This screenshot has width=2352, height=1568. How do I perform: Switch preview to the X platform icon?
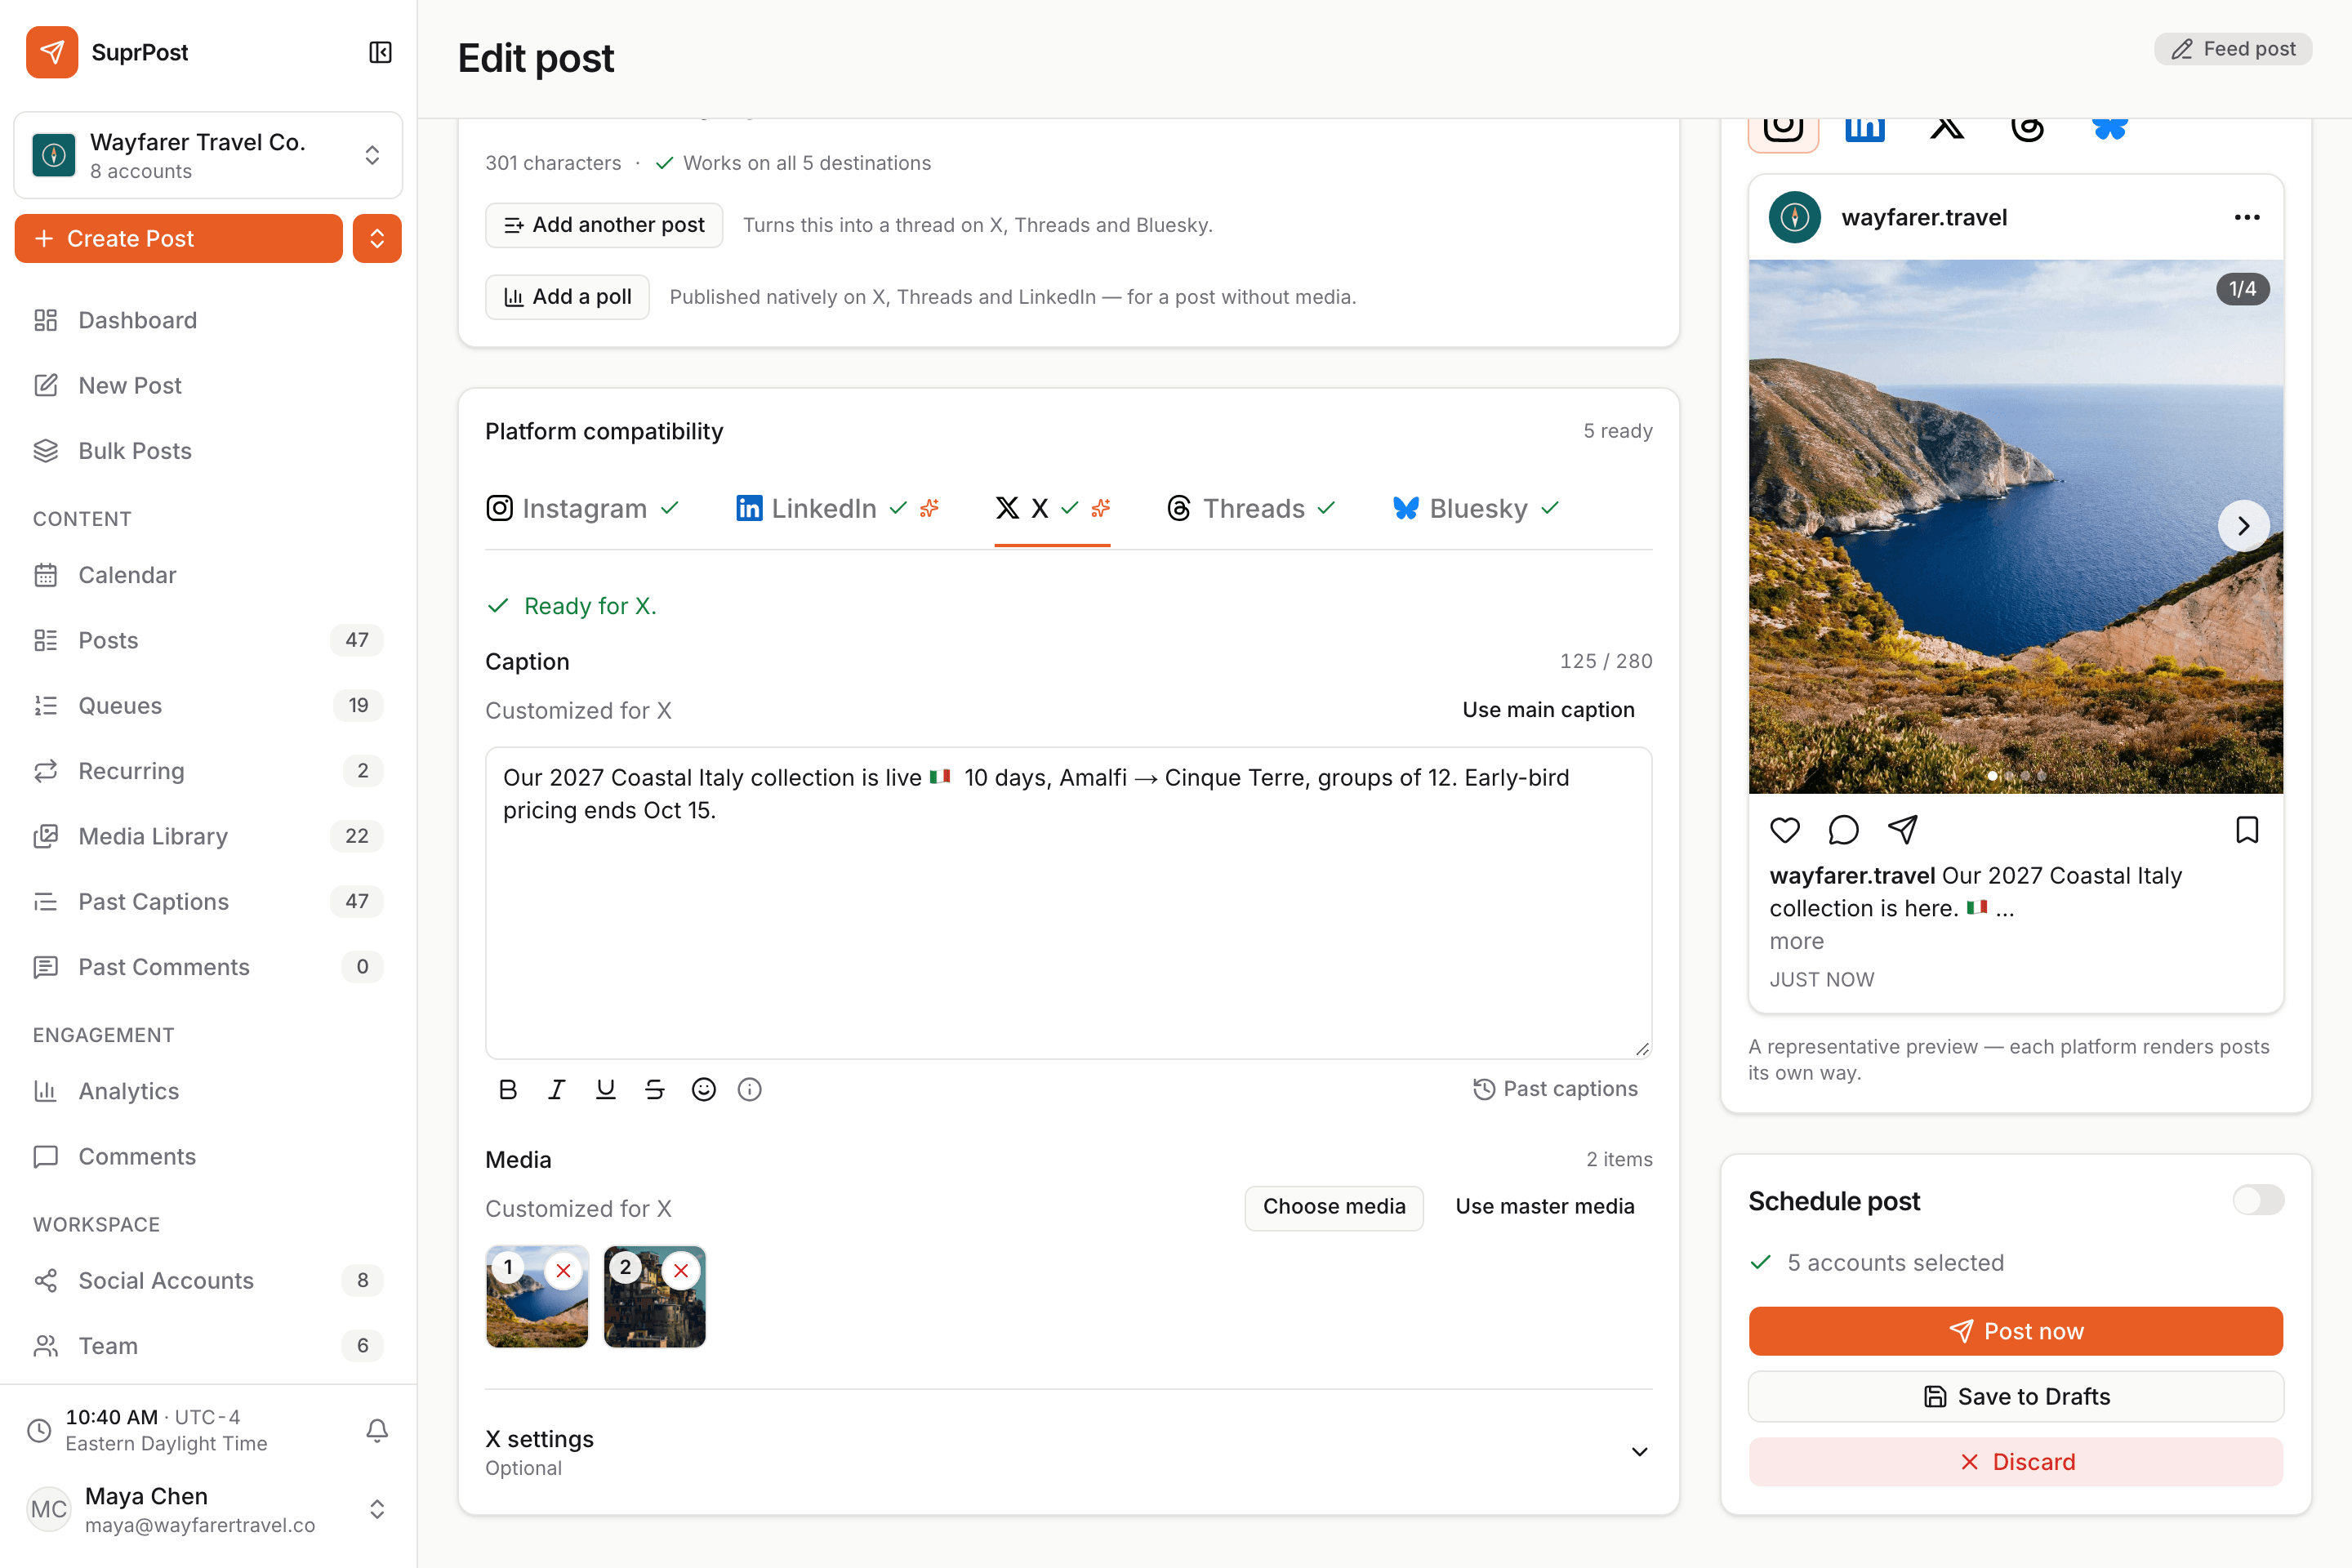(1947, 128)
